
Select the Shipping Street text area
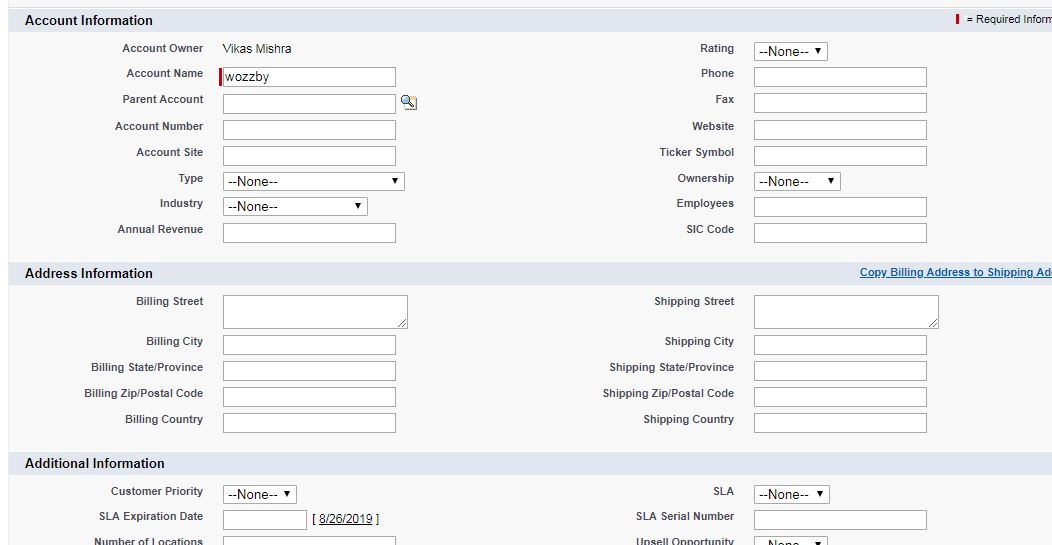click(846, 311)
